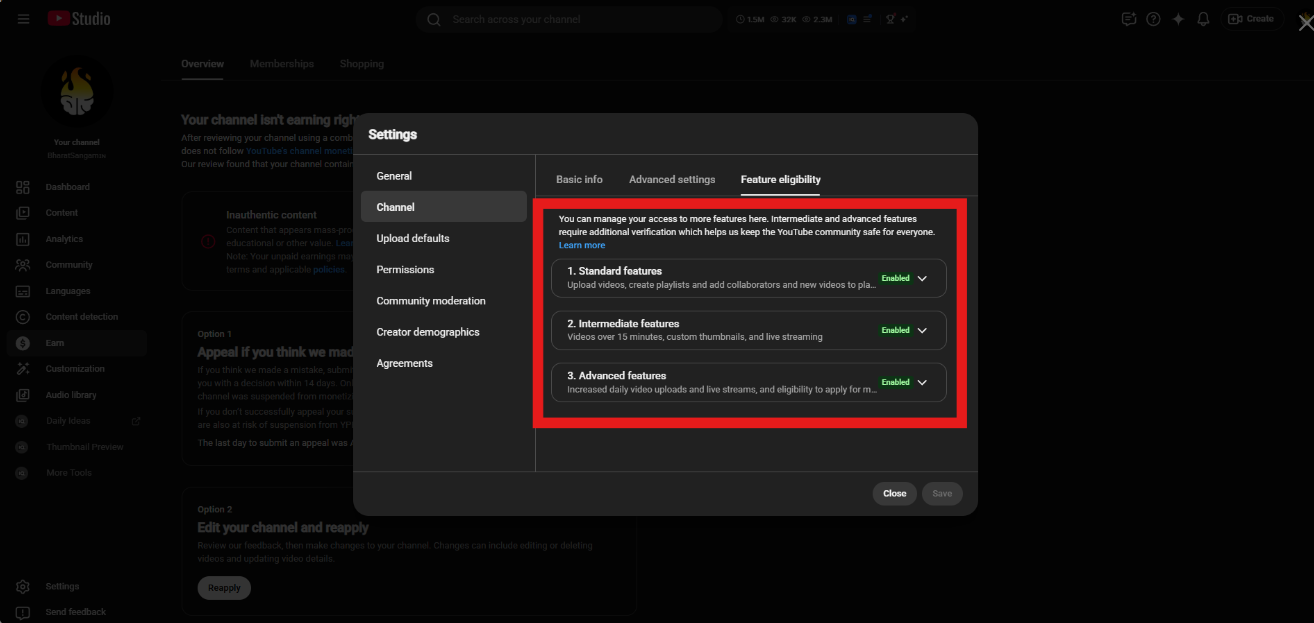
Task: Switch to the Advanced settings tab
Action: click(672, 180)
